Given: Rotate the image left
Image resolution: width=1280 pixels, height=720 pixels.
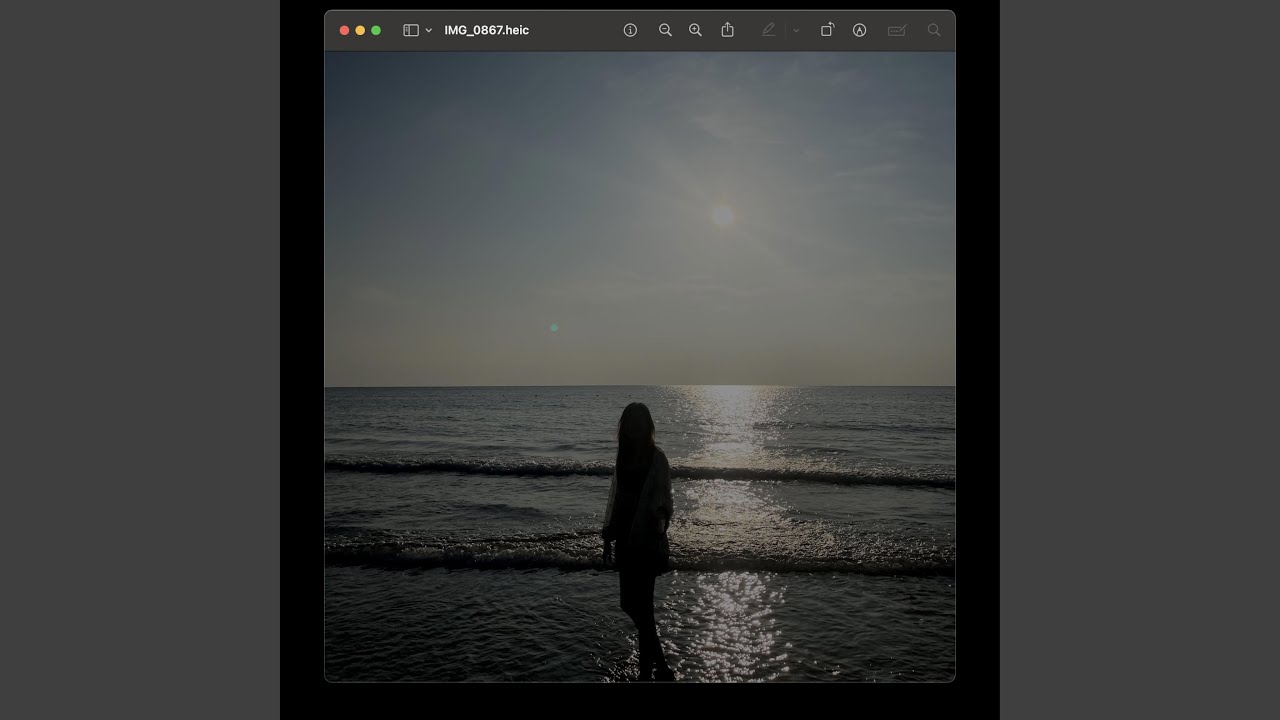Looking at the screenshot, I should (827, 30).
